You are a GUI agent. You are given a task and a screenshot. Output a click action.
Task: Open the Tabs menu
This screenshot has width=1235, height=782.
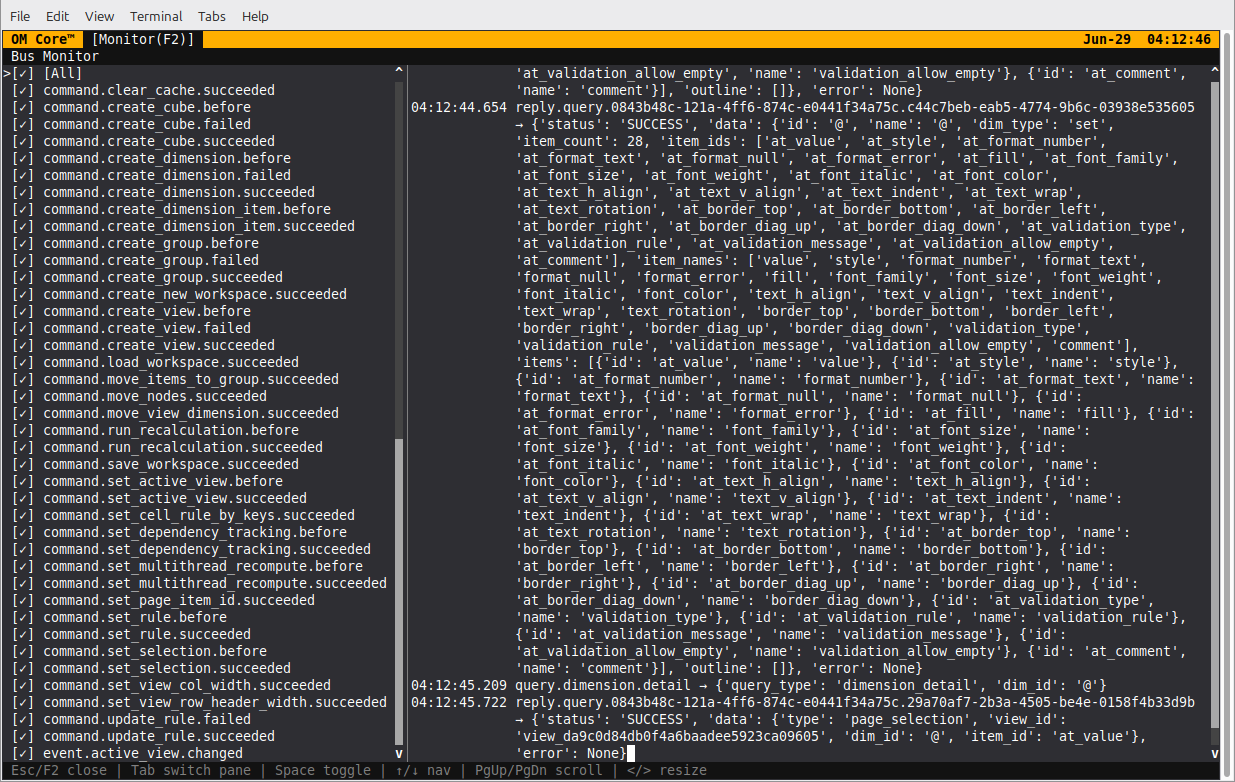212,16
